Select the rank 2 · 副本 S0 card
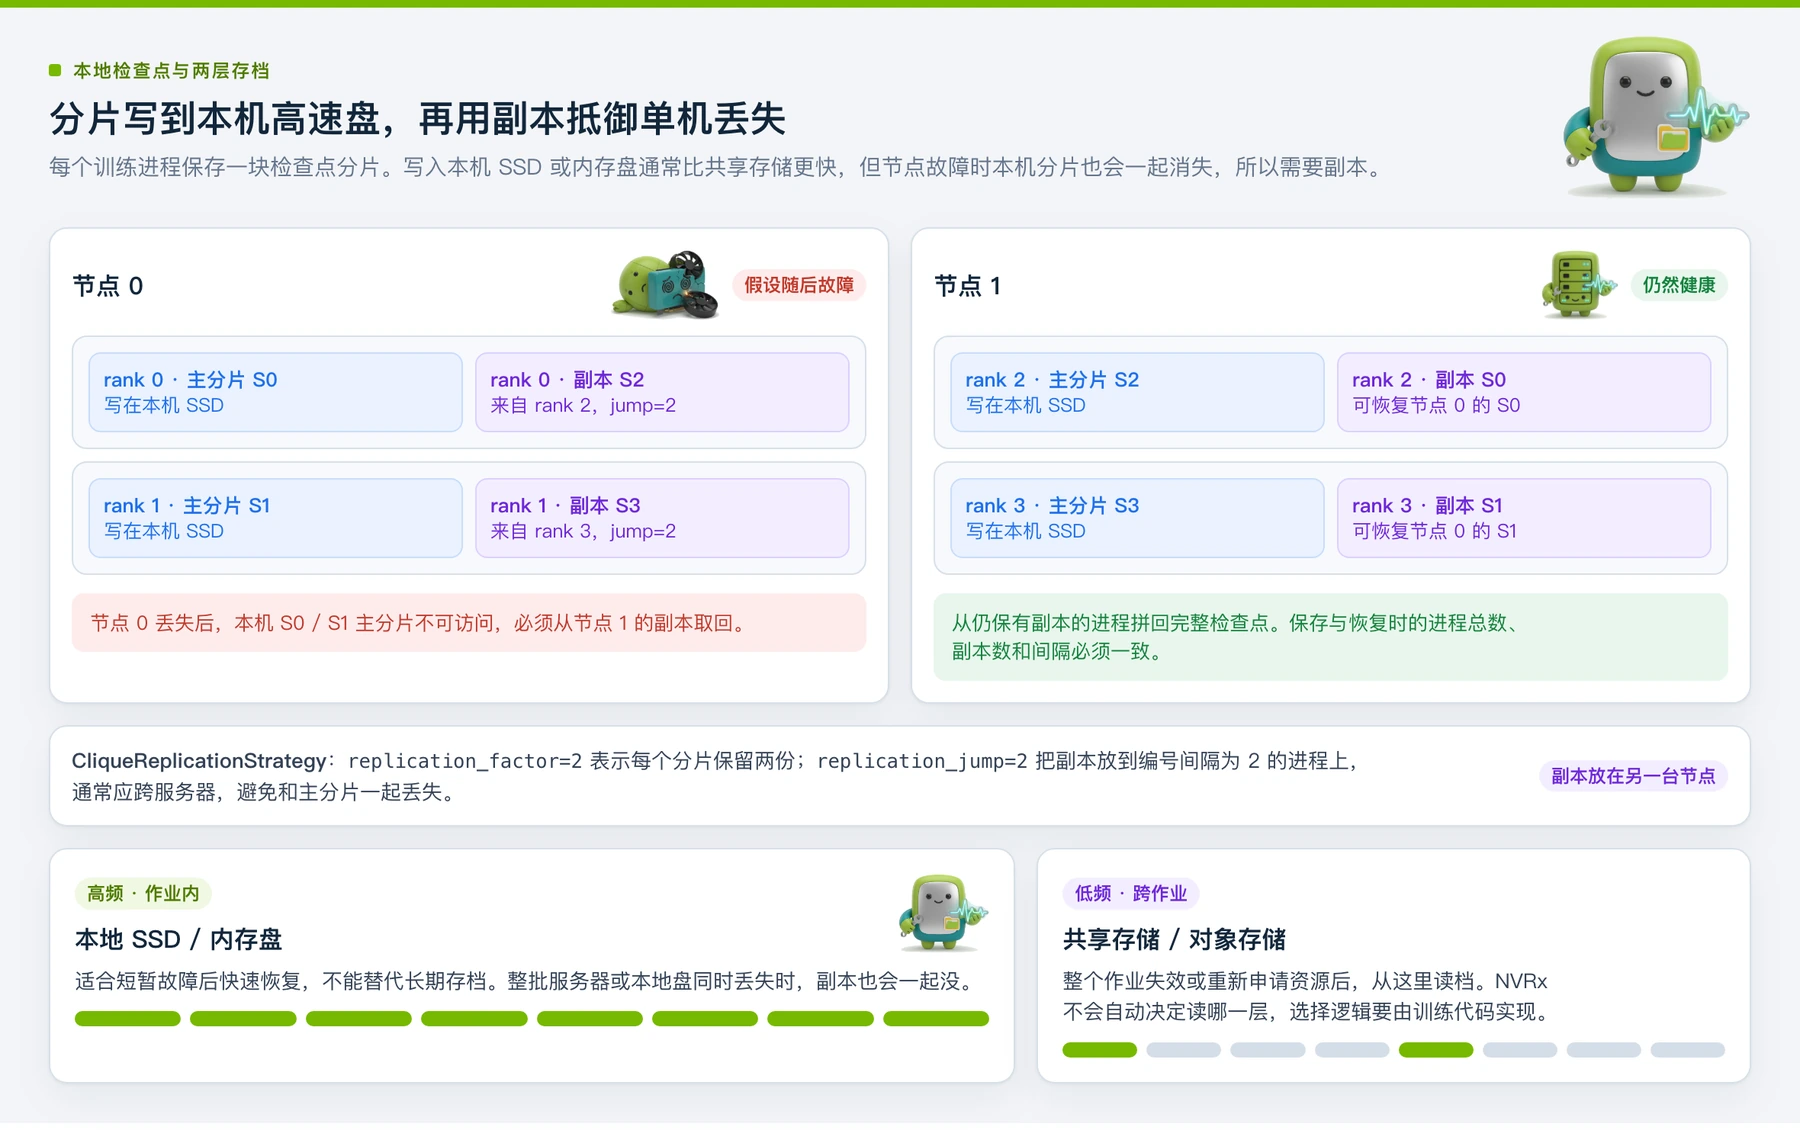The image size is (1800, 1130). (x=1524, y=392)
